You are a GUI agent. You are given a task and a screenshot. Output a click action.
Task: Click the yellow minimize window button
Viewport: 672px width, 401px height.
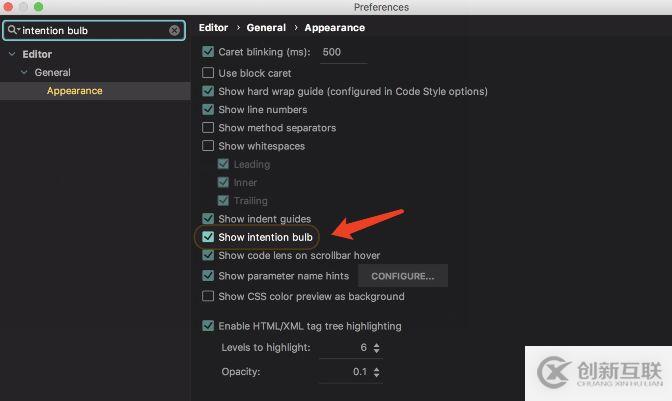pyautogui.click(x=24, y=7)
